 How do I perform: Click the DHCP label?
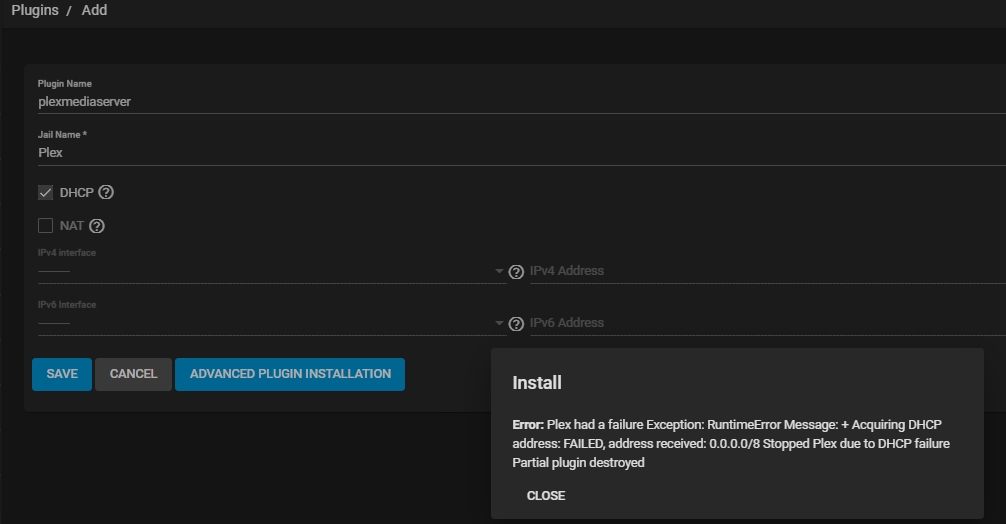pos(76,192)
